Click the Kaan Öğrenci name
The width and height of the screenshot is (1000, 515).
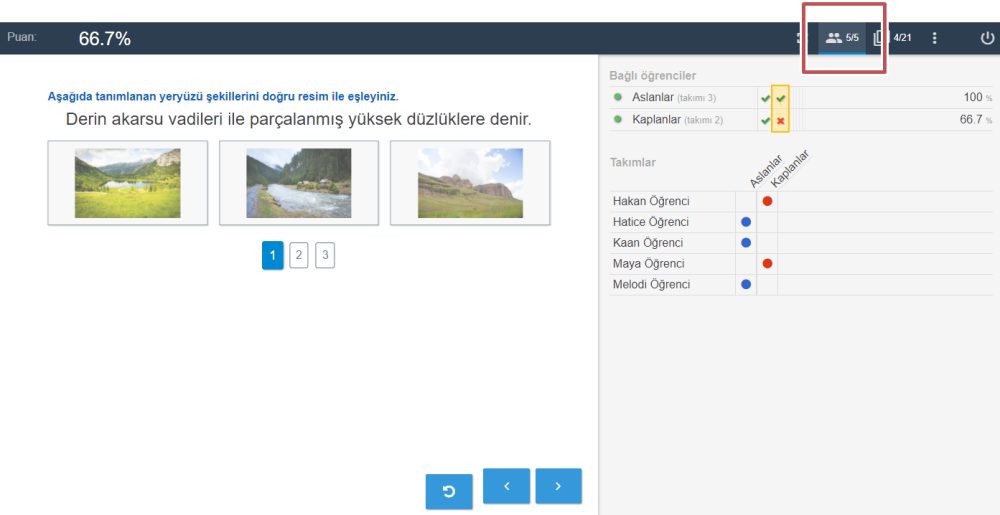[x=648, y=243]
